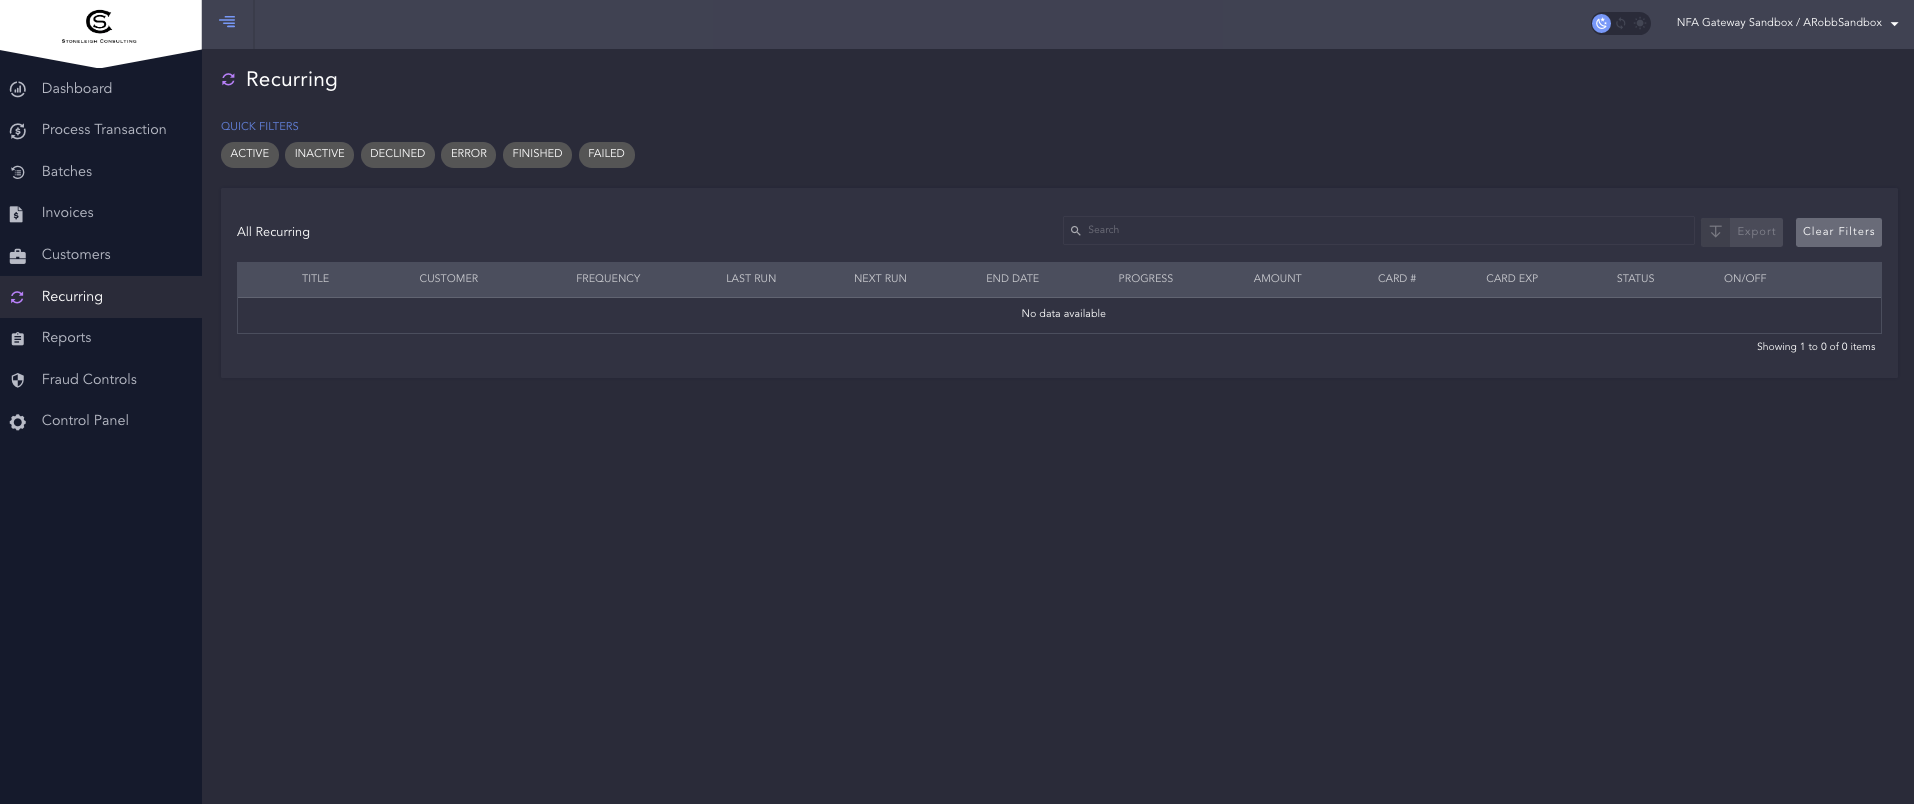
Task: Apply the ACTIVE quick filter
Action: coord(250,154)
